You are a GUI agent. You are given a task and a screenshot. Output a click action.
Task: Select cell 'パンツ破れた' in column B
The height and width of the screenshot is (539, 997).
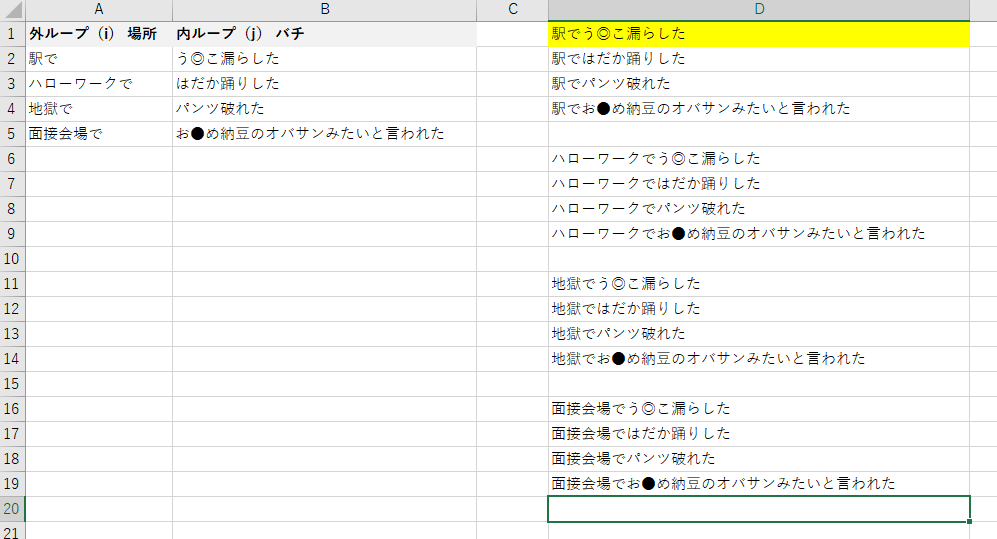[x=324, y=109]
